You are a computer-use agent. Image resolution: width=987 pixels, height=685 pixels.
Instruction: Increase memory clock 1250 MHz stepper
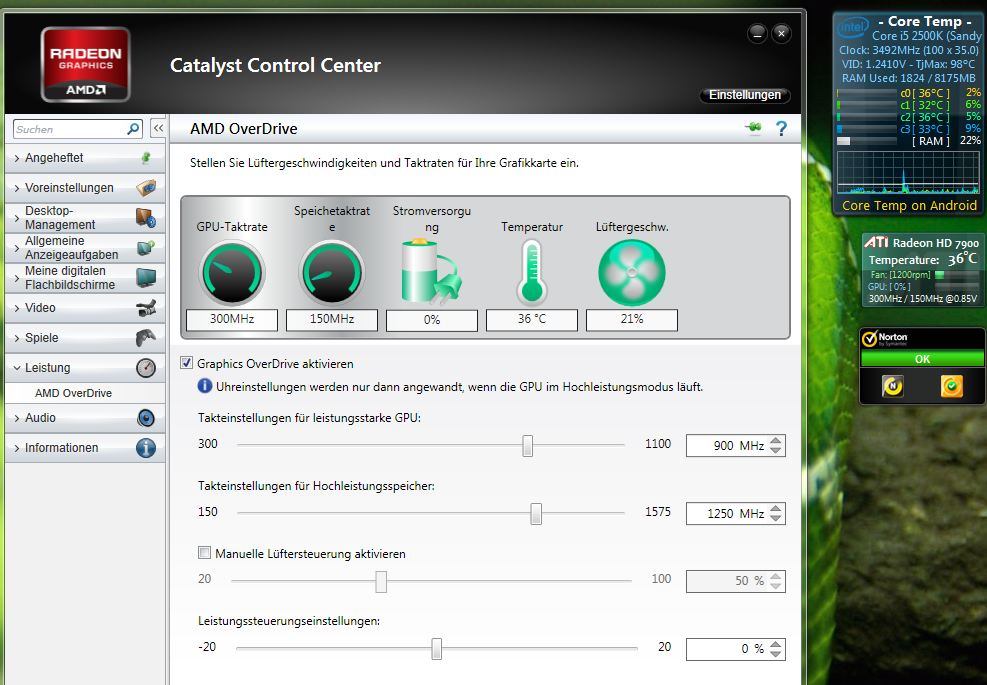pos(776,508)
